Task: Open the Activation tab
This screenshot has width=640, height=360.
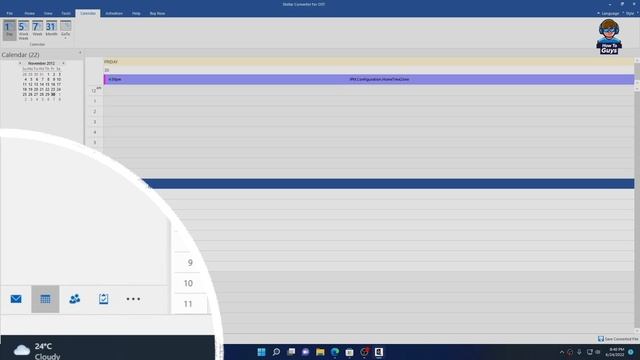Action: click(x=114, y=13)
